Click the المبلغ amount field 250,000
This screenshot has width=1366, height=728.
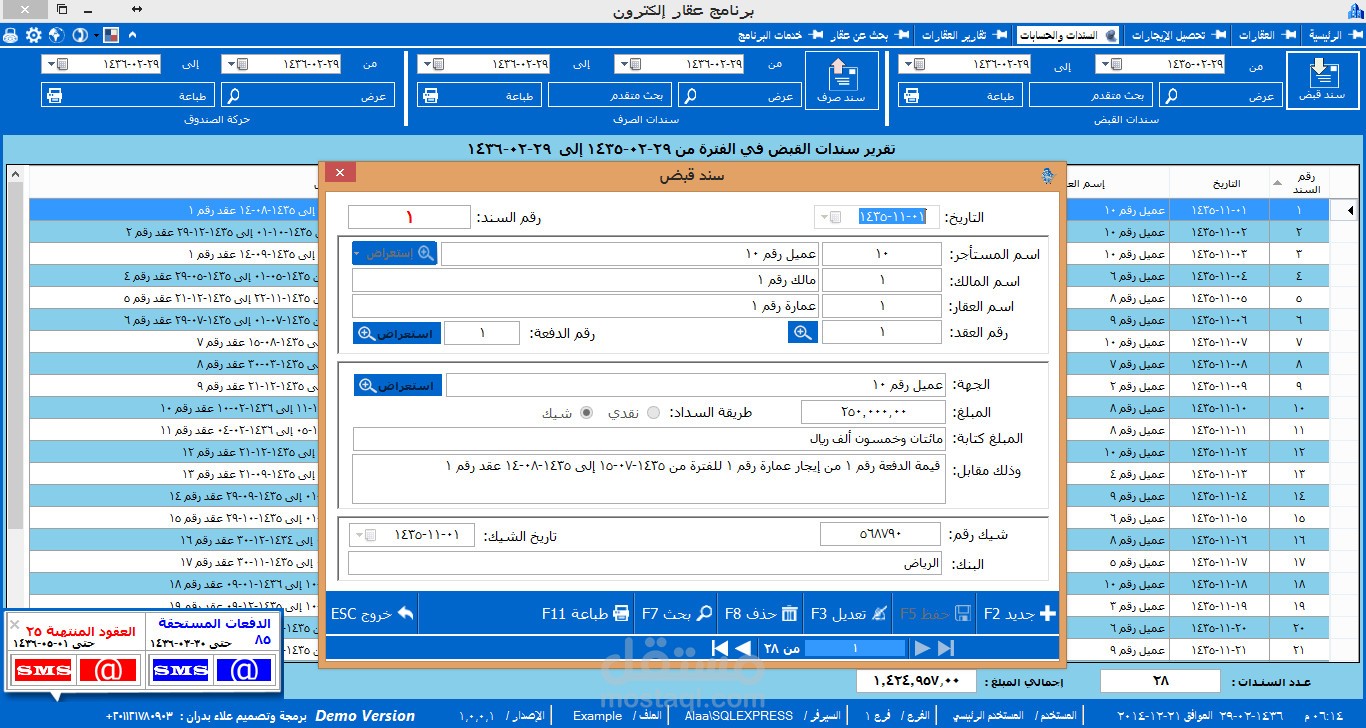tap(873, 411)
